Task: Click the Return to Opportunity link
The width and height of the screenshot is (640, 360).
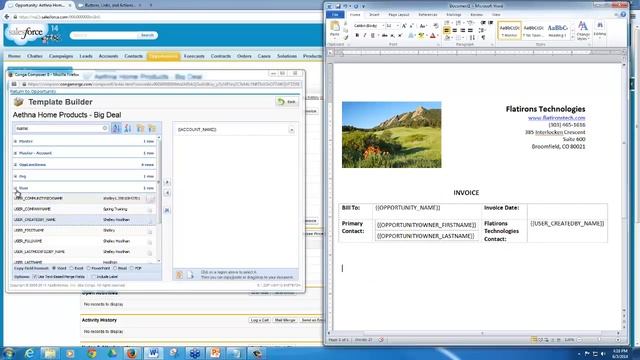Action: tap(33, 91)
